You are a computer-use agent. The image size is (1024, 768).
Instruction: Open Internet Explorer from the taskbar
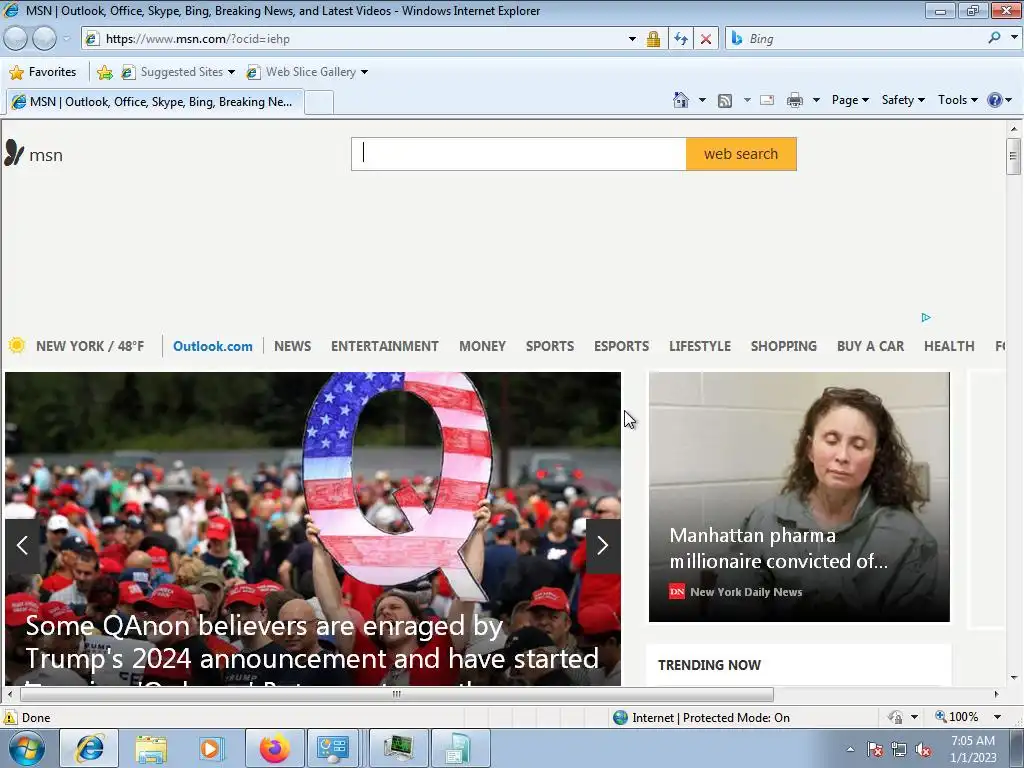pyautogui.click(x=89, y=748)
